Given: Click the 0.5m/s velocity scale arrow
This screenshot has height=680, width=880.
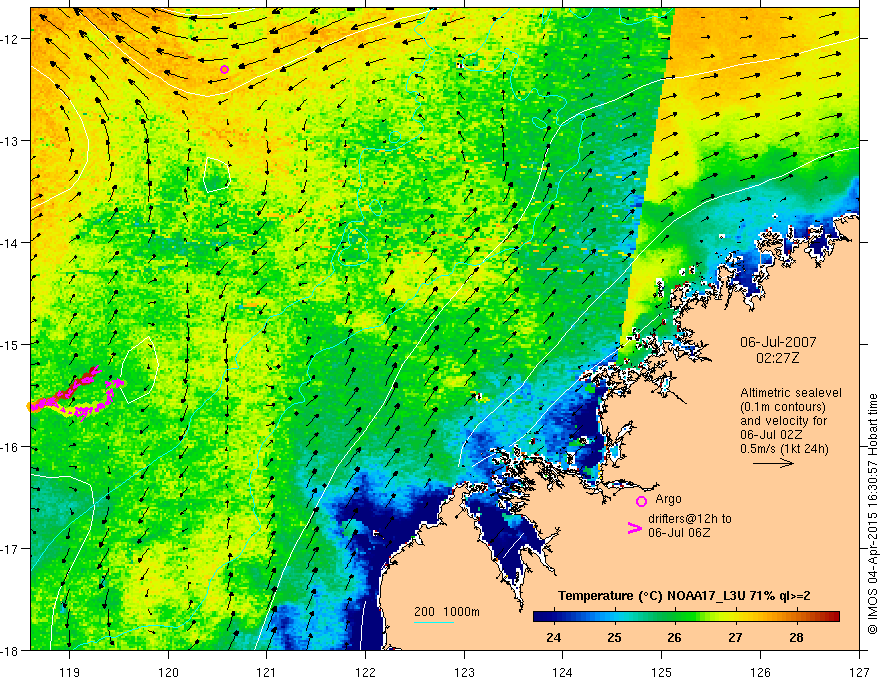Looking at the screenshot, I should pos(773,463).
